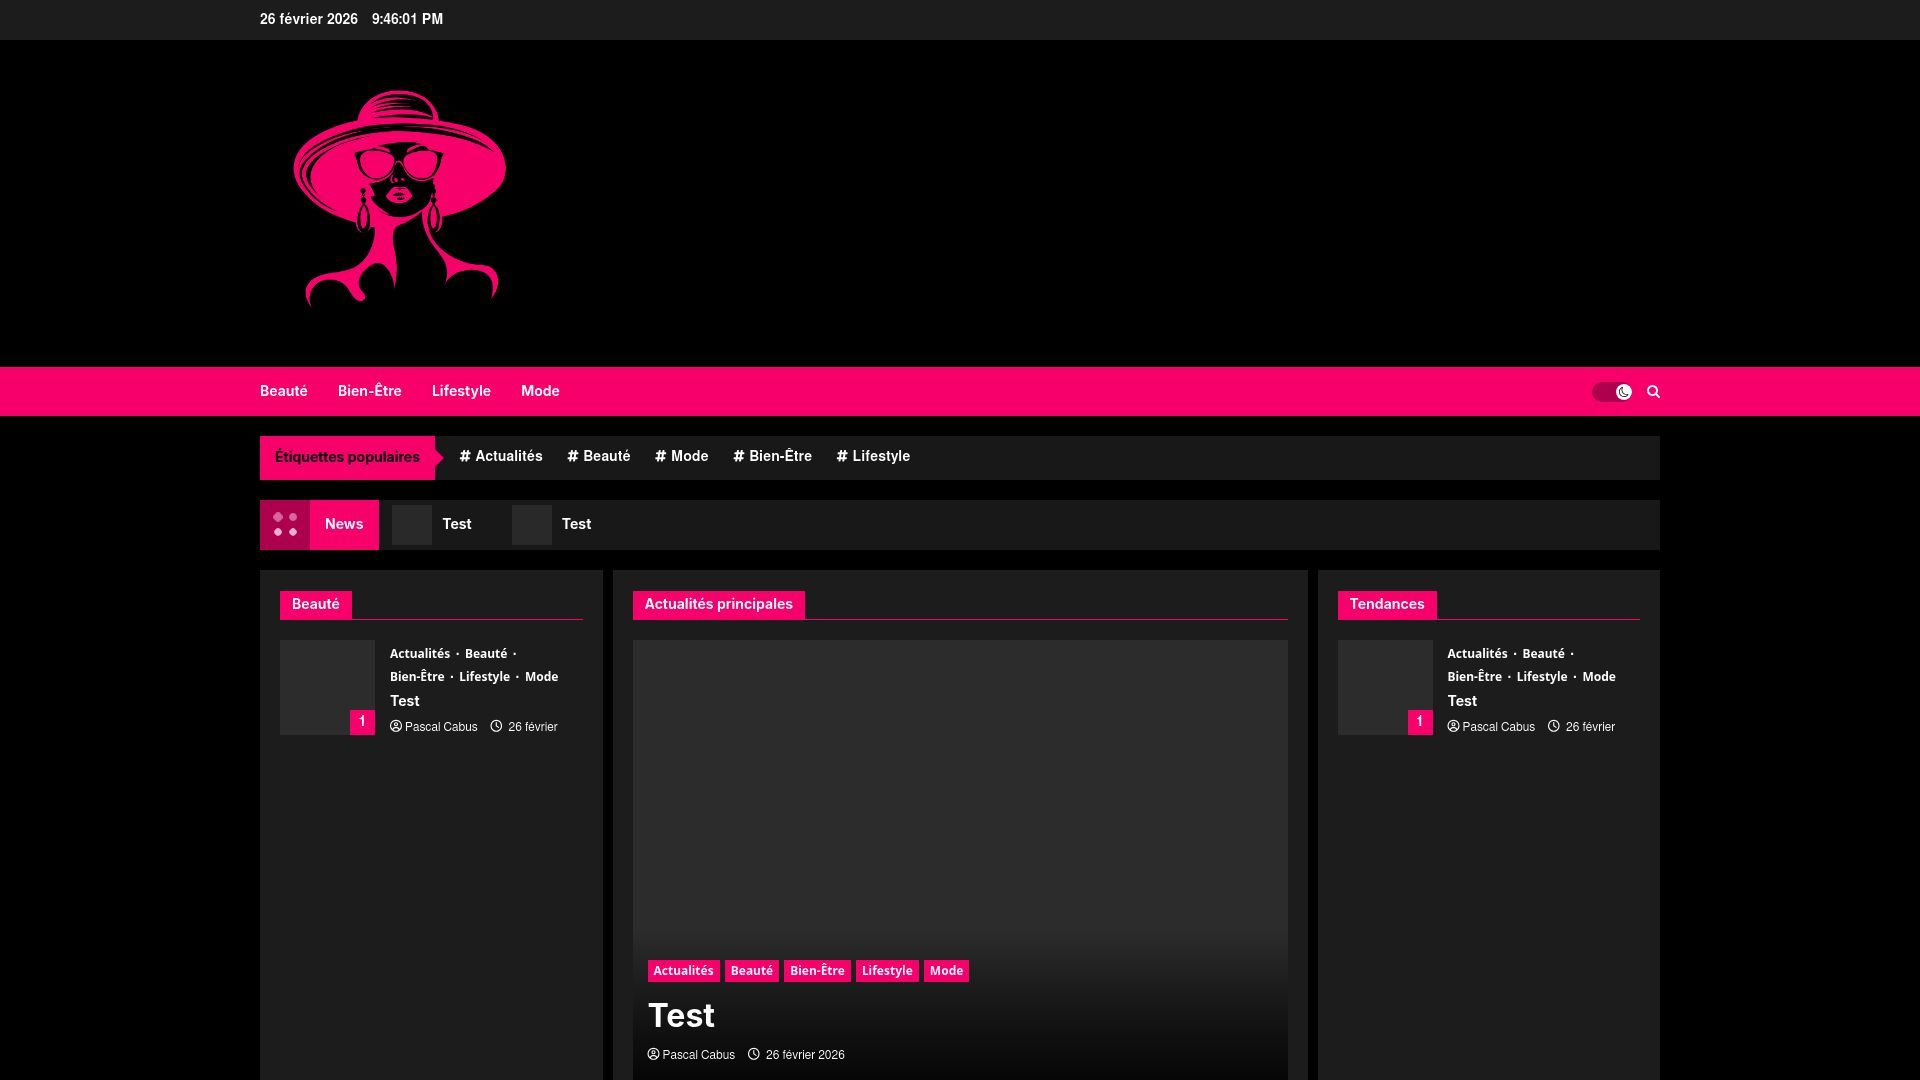The height and width of the screenshot is (1080, 1920).
Task: Click the Étiquettes populaires label
Action: tap(347, 457)
